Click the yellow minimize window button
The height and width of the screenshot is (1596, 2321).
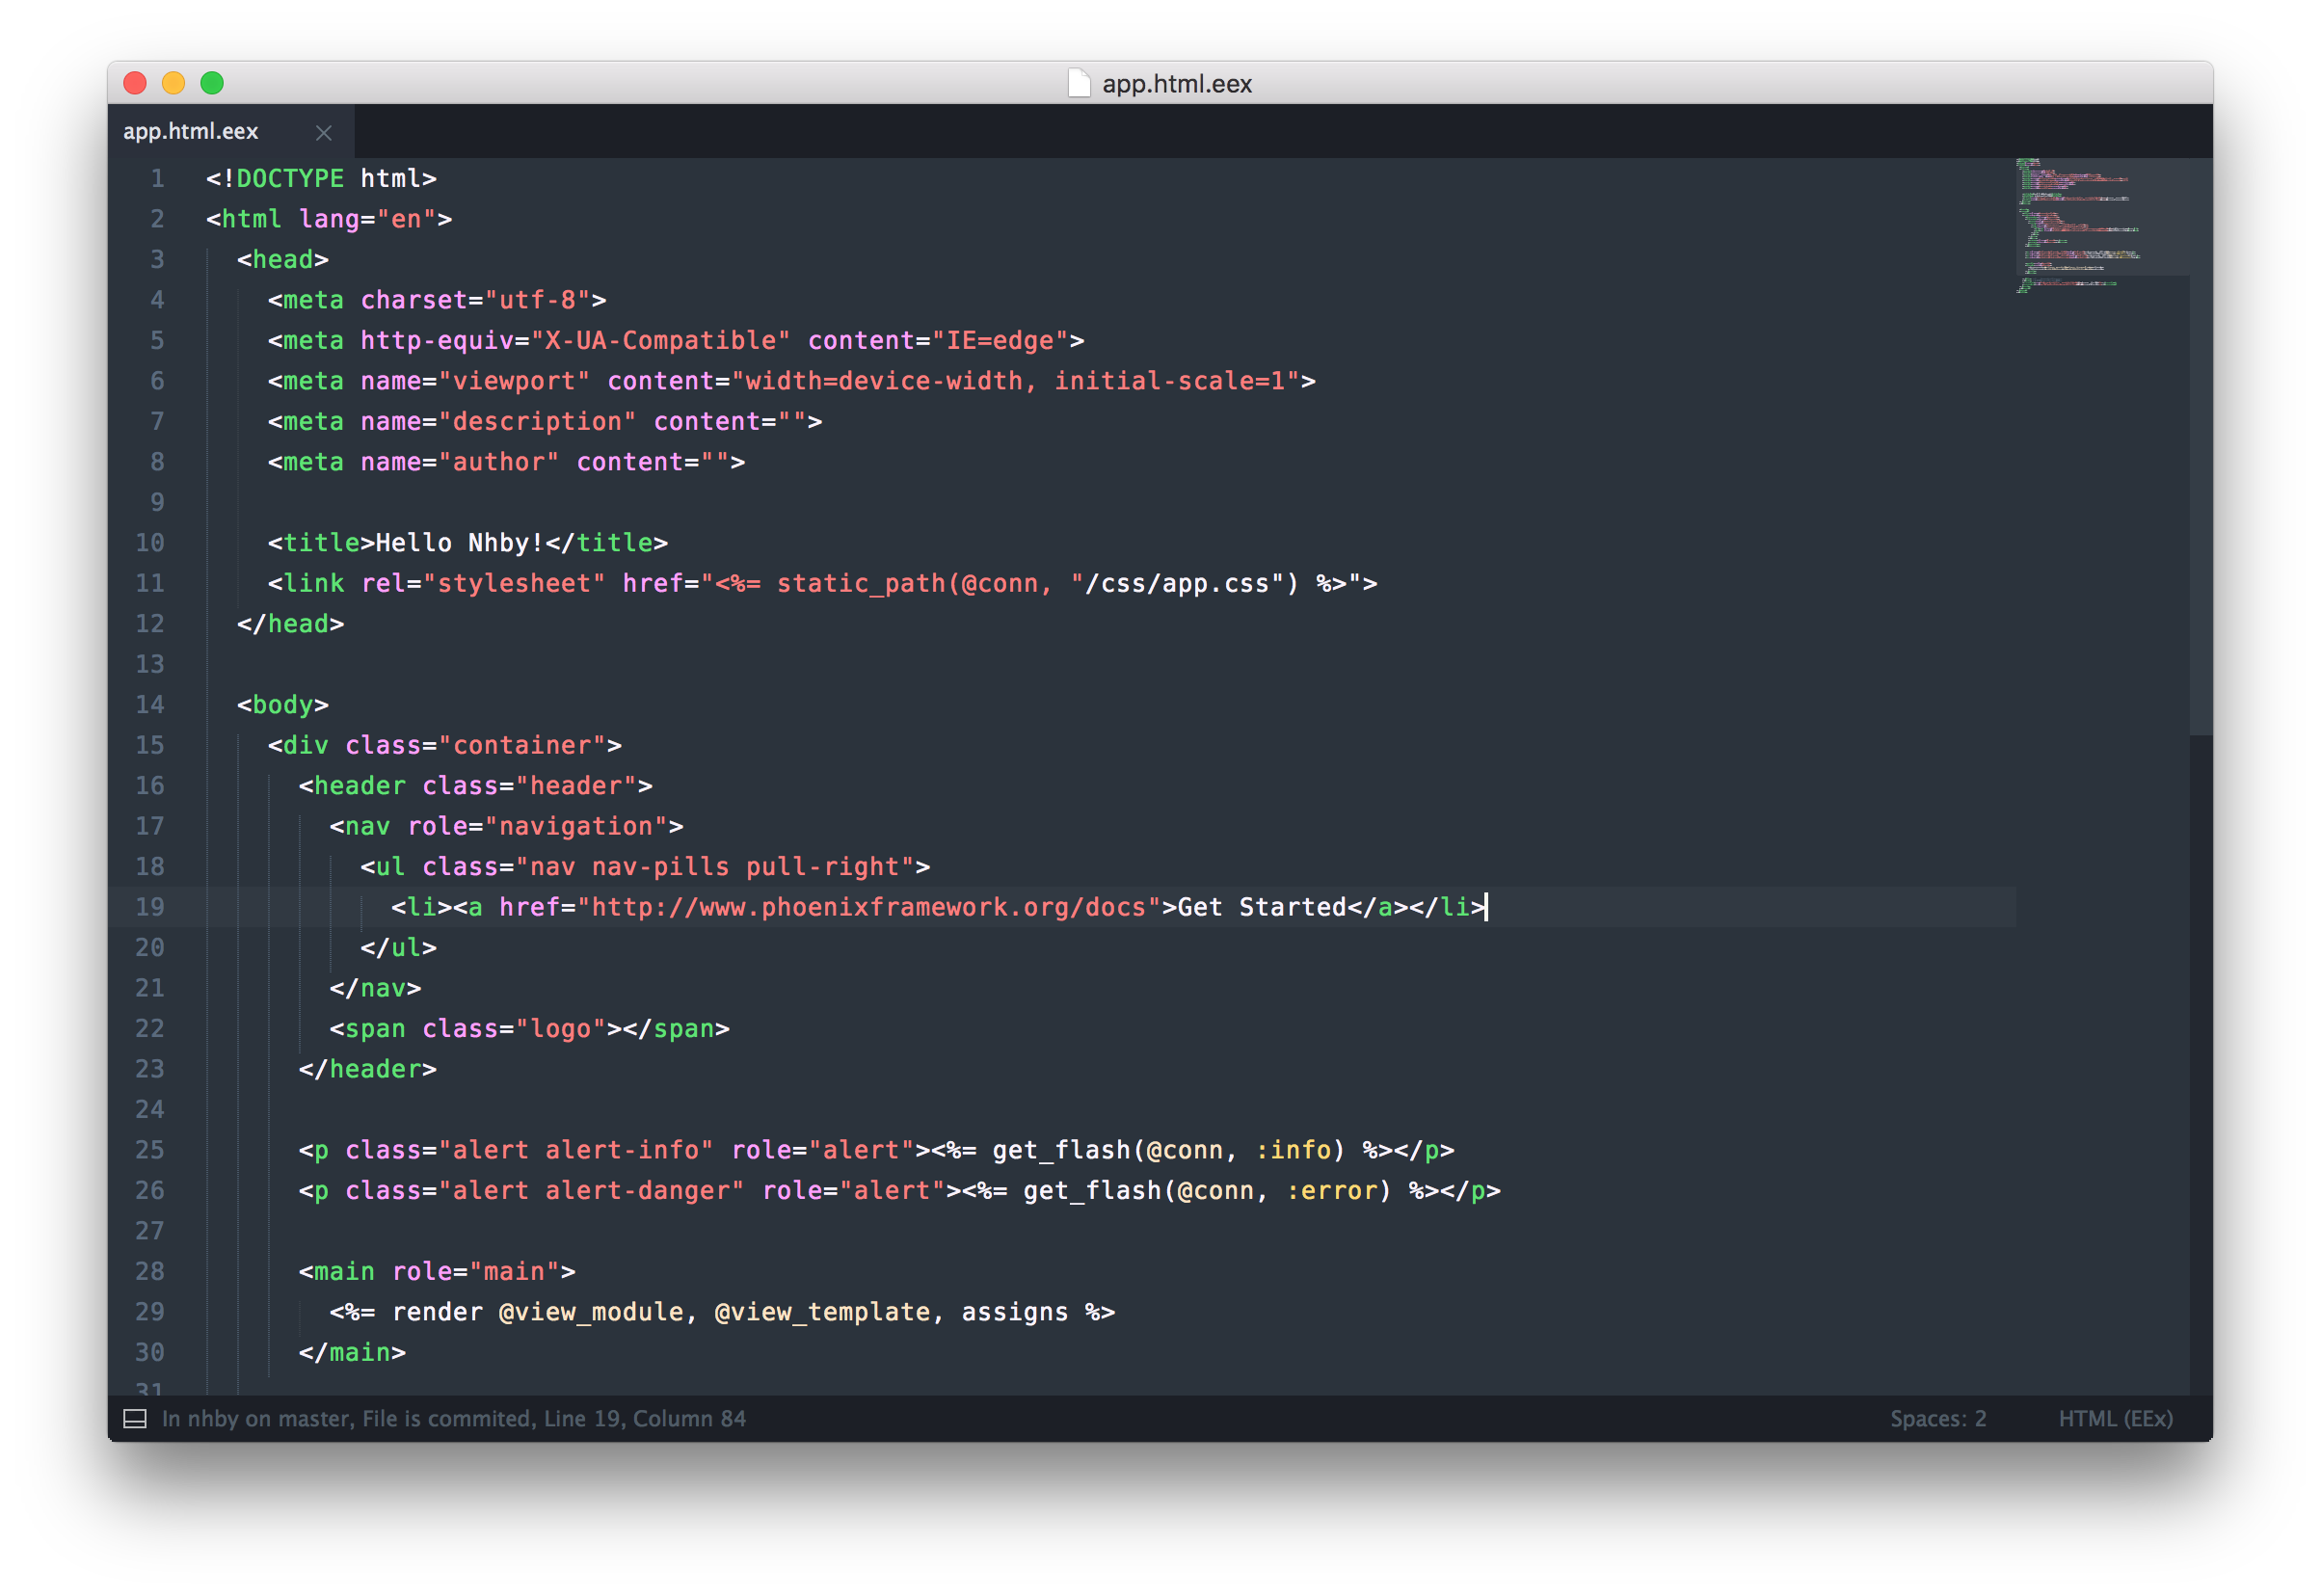pos(174,83)
